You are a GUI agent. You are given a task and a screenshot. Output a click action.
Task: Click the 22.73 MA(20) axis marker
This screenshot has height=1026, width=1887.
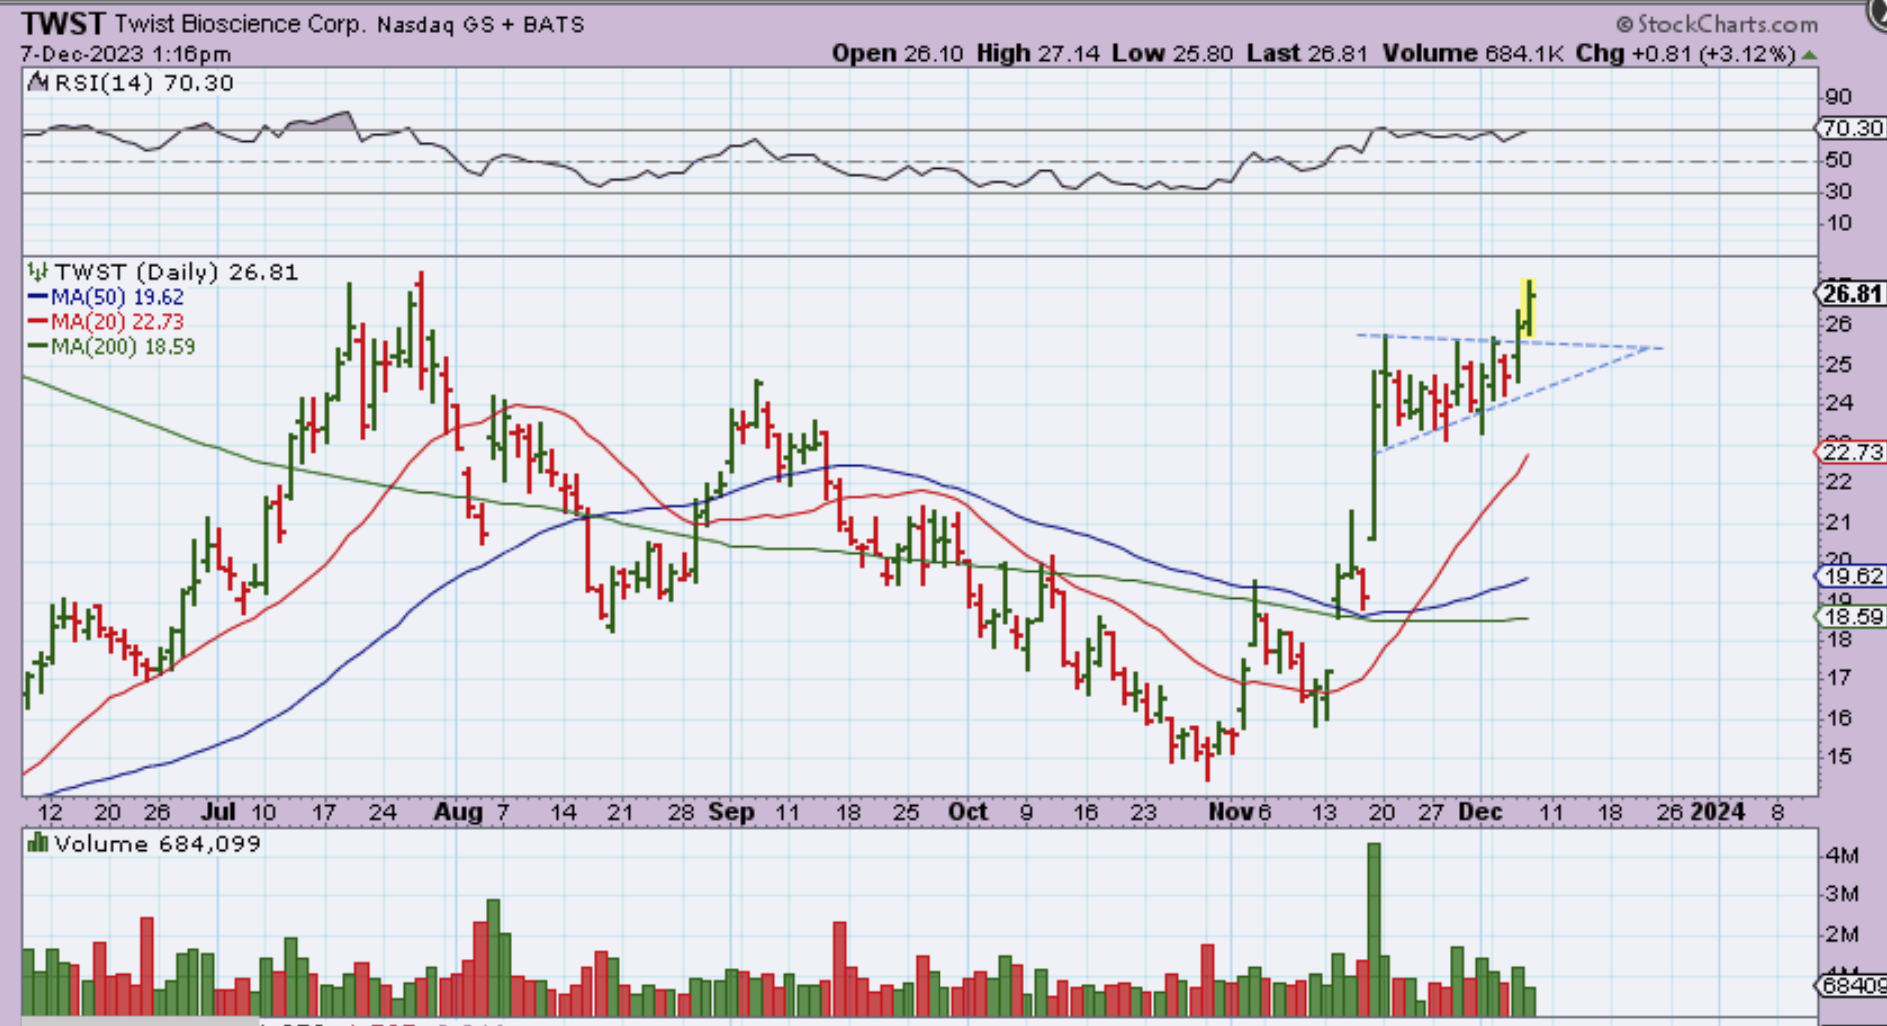click(x=1851, y=453)
